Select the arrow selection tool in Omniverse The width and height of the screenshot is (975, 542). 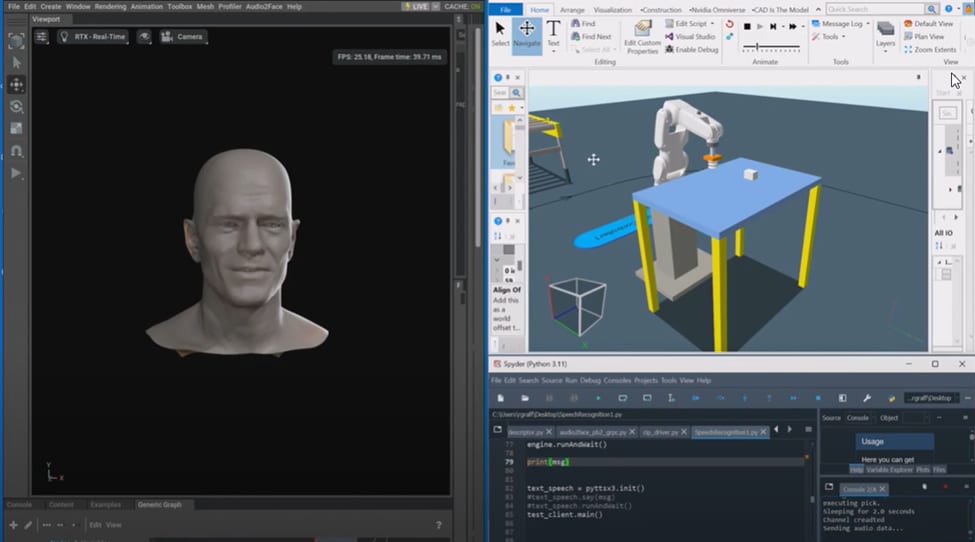click(x=16, y=62)
